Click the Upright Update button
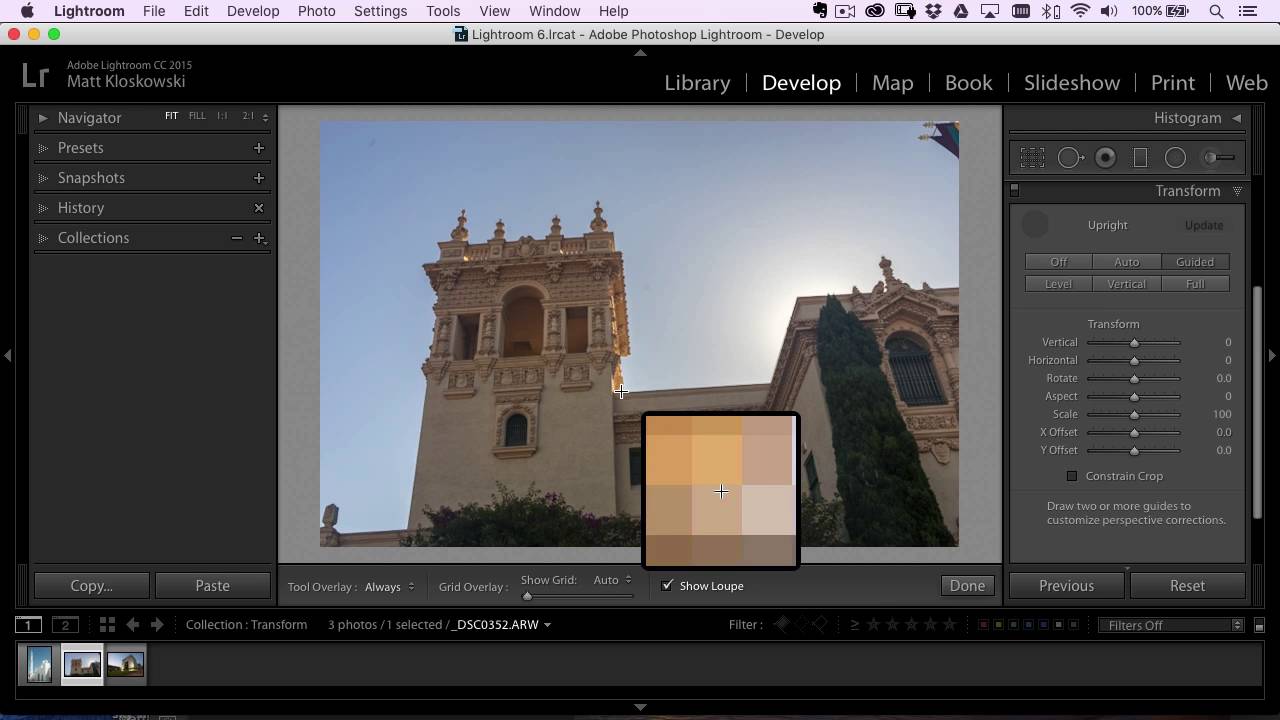Screen dimensions: 1280x720 pyautogui.click(x=1204, y=225)
